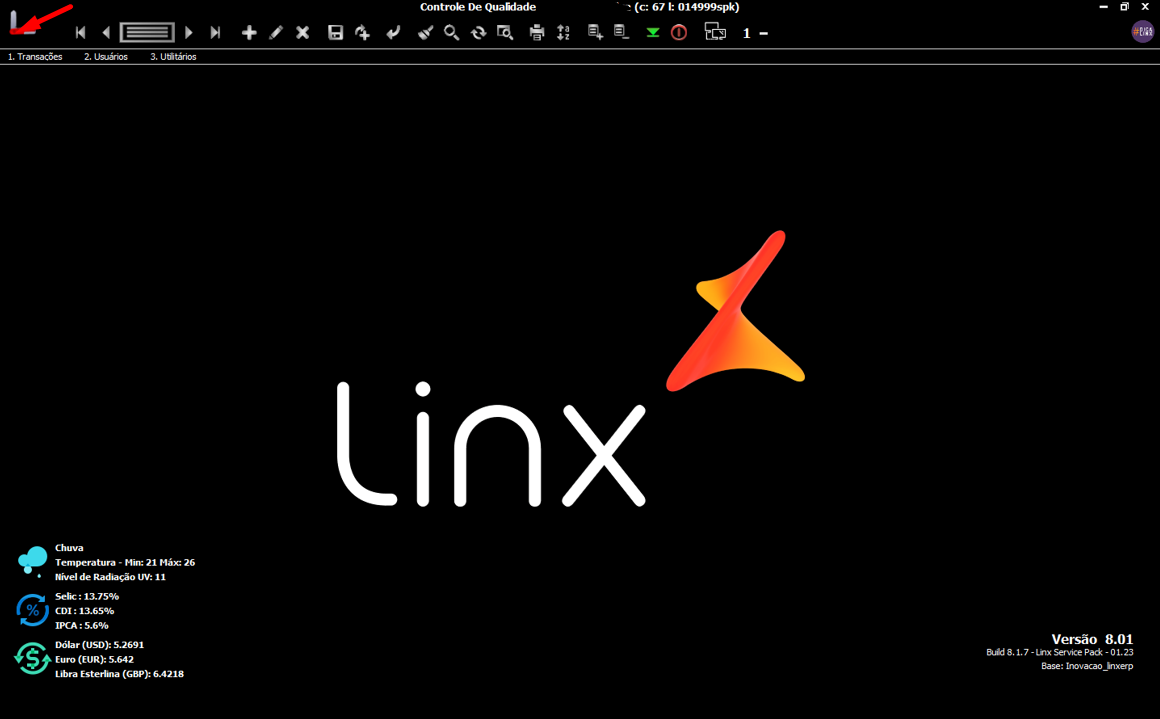Image resolution: width=1160 pixels, height=719 pixels.
Task: Click the 'IPCA : 5.6%' text
Action: (81, 626)
